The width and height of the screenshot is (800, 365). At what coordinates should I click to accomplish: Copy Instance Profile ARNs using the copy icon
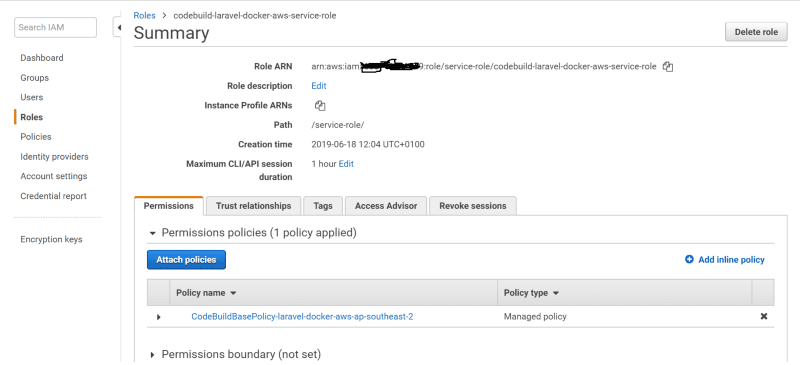tap(320, 106)
